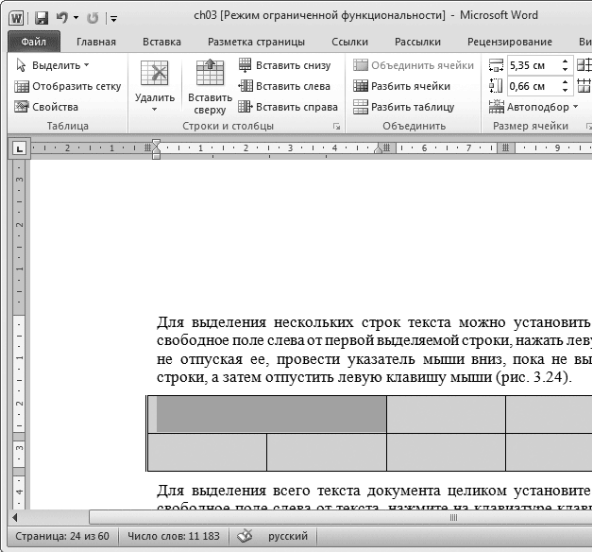
Task: Expand the Удалить dropdown arrow
Action: point(154,109)
